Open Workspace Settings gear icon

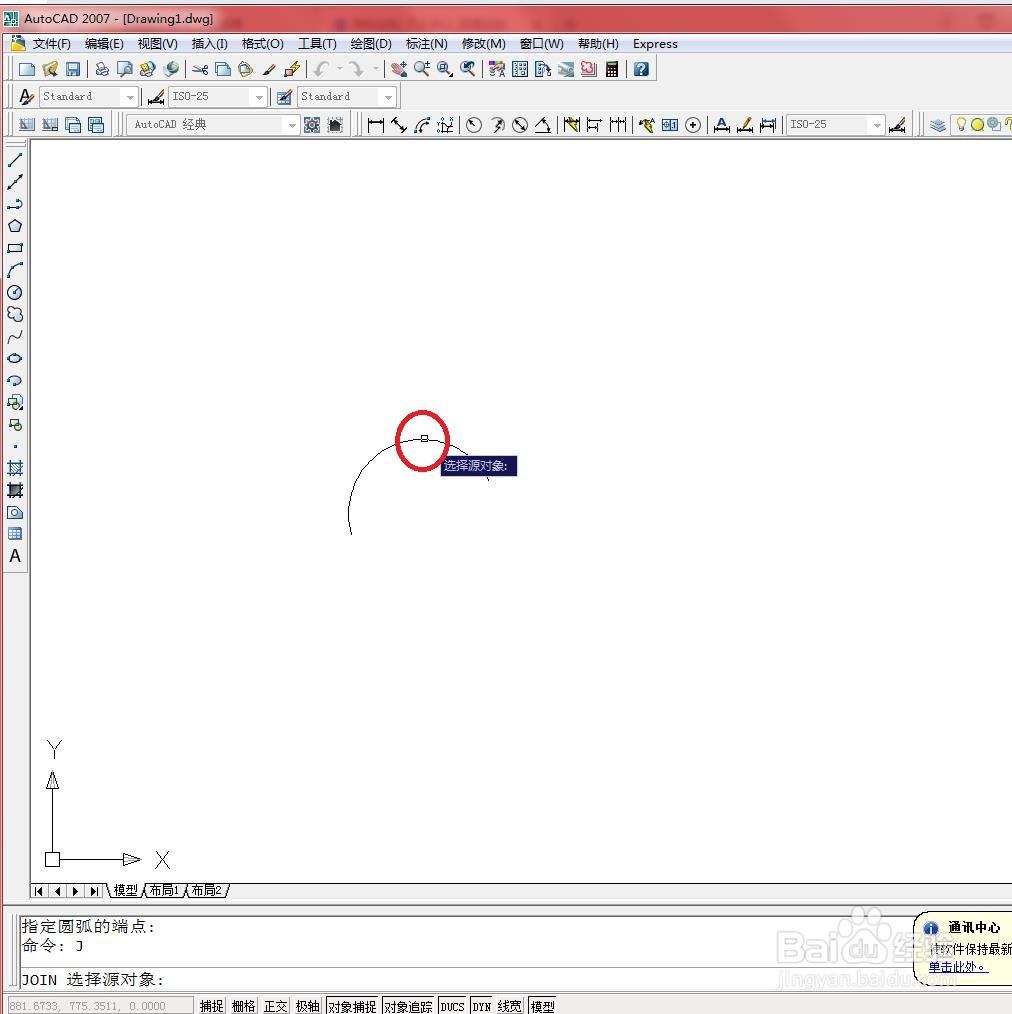tap(312, 125)
